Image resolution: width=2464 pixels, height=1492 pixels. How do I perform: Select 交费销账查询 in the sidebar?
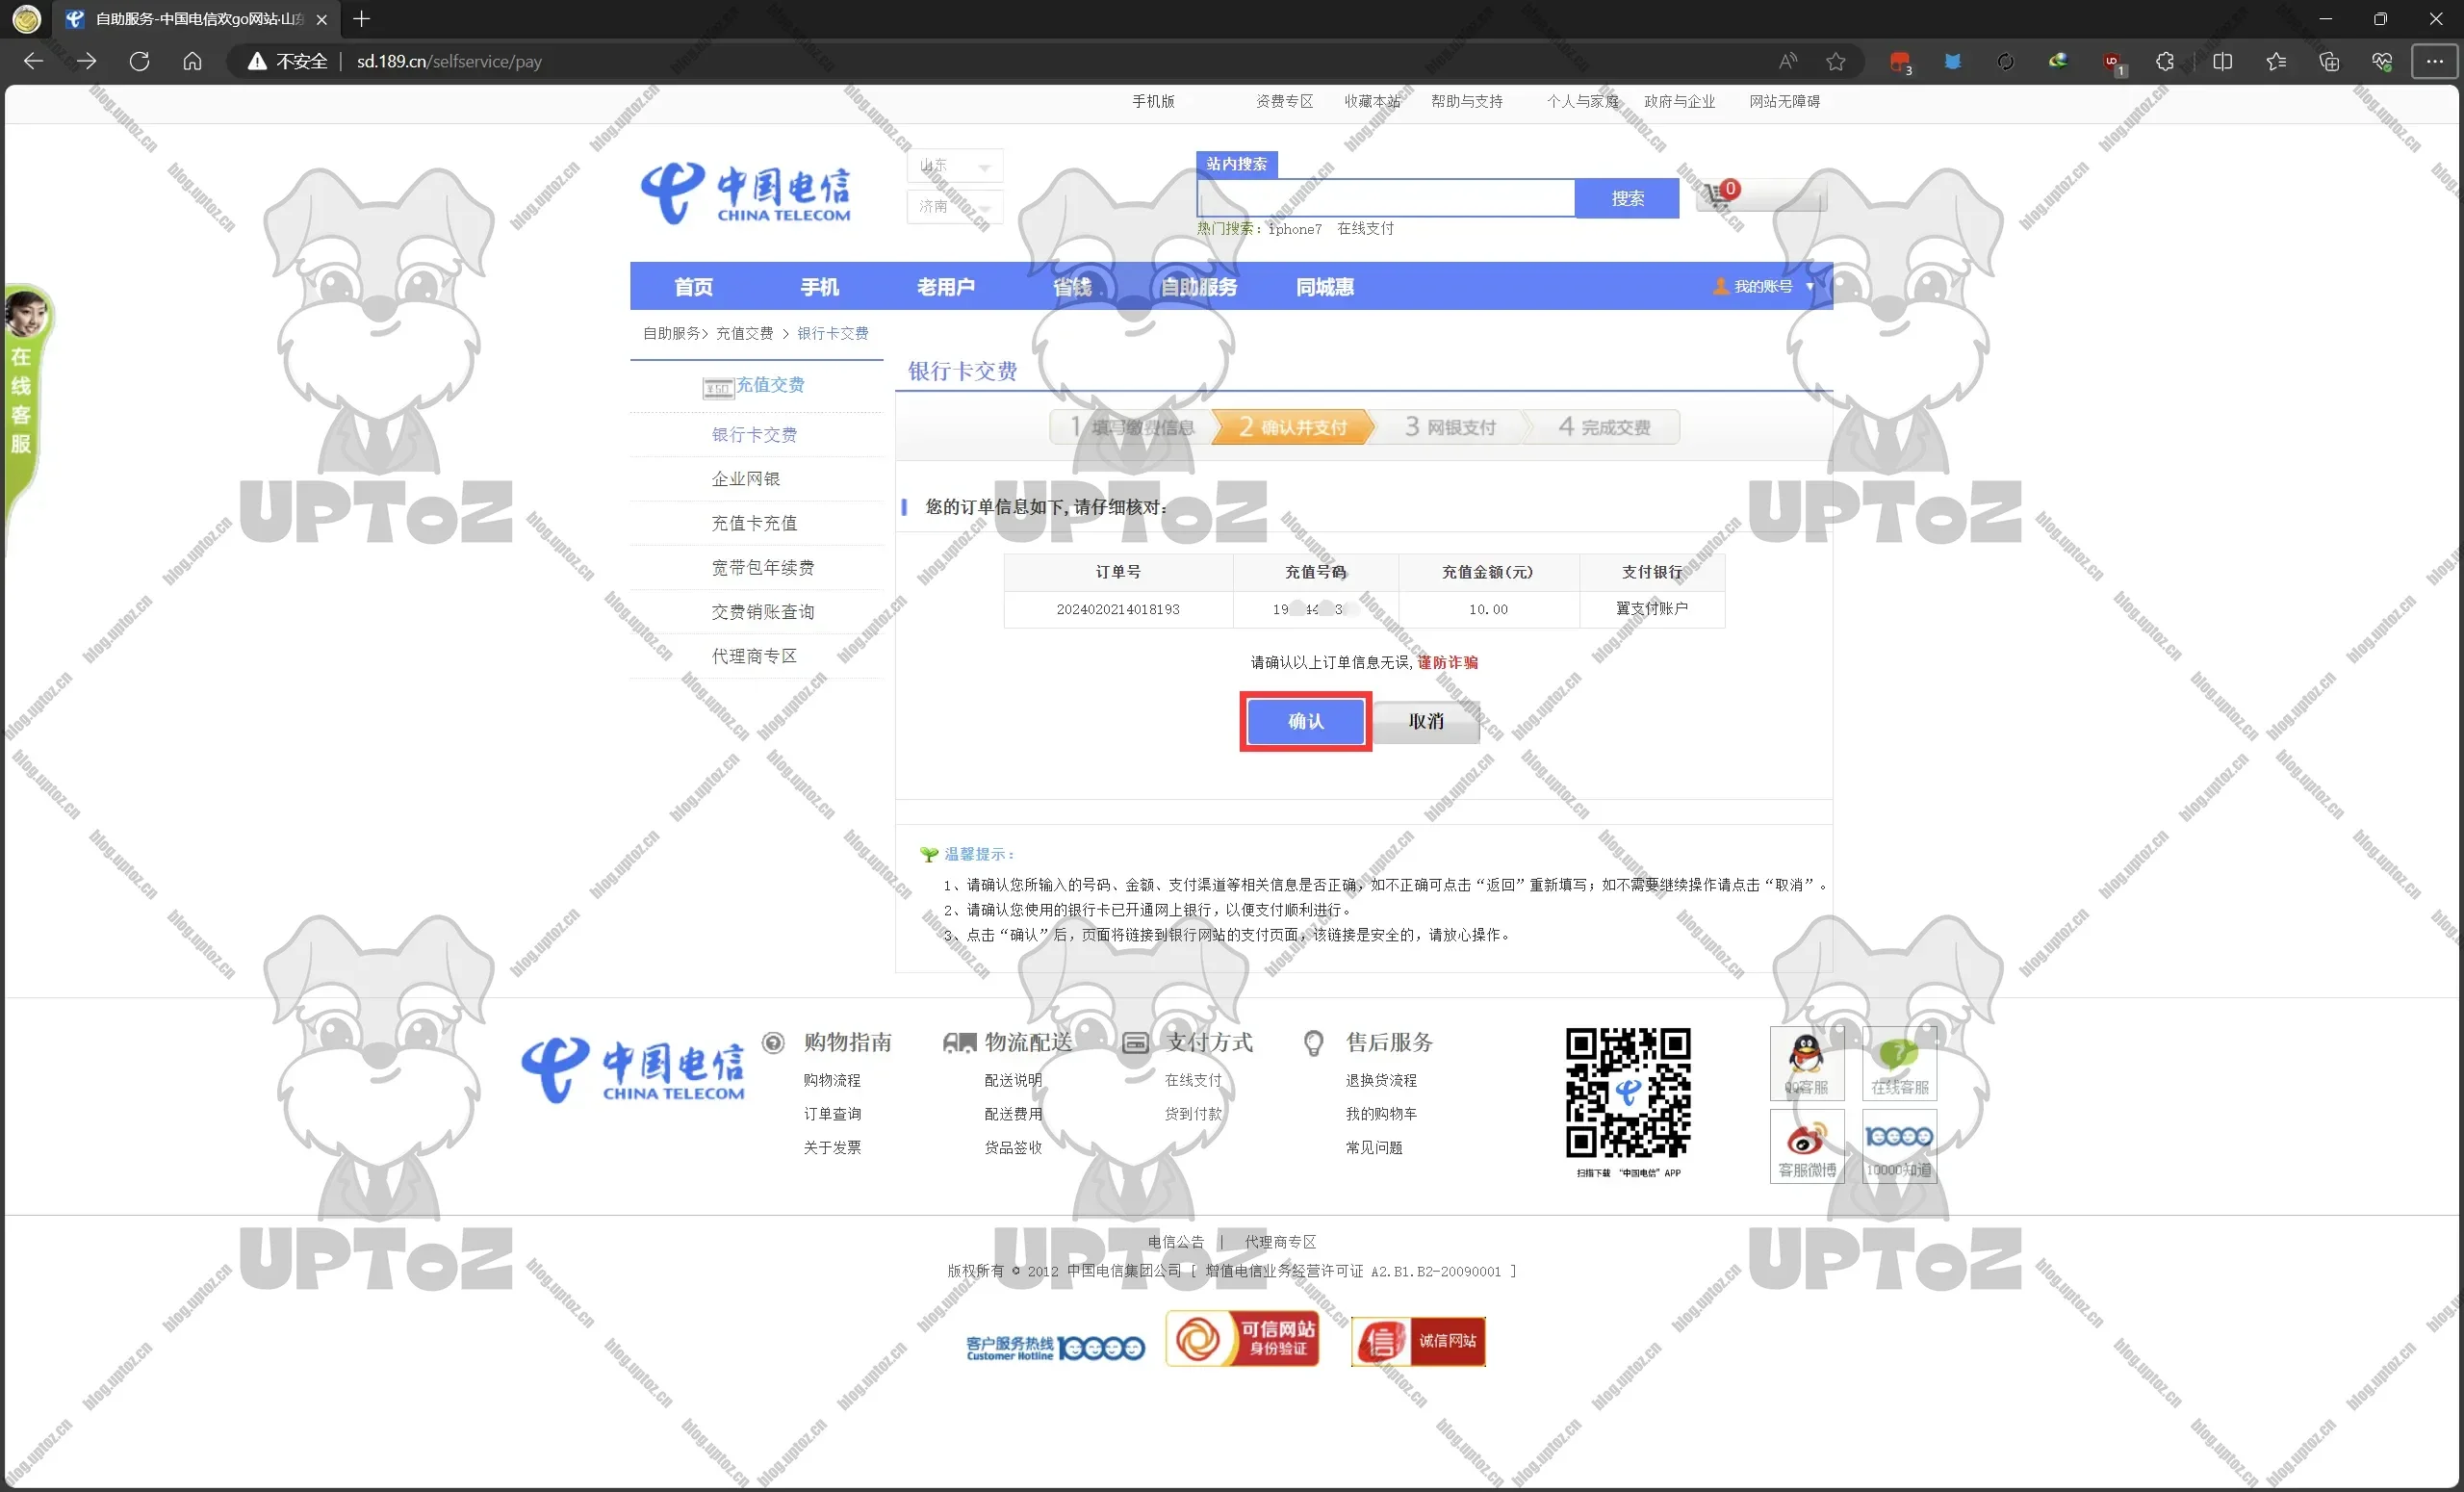click(762, 611)
